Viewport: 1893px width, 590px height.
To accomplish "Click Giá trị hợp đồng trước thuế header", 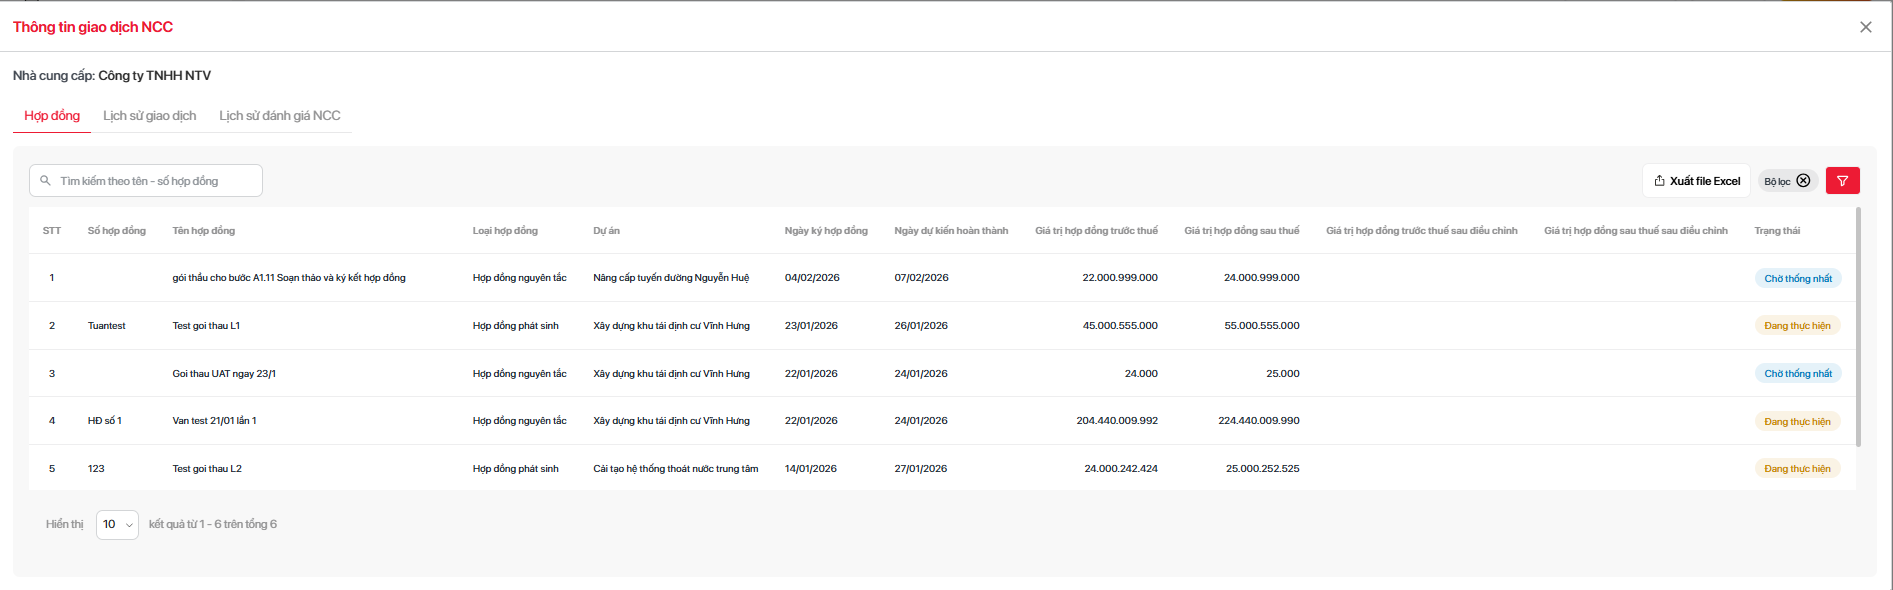I will pyautogui.click(x=1096, y=231).
